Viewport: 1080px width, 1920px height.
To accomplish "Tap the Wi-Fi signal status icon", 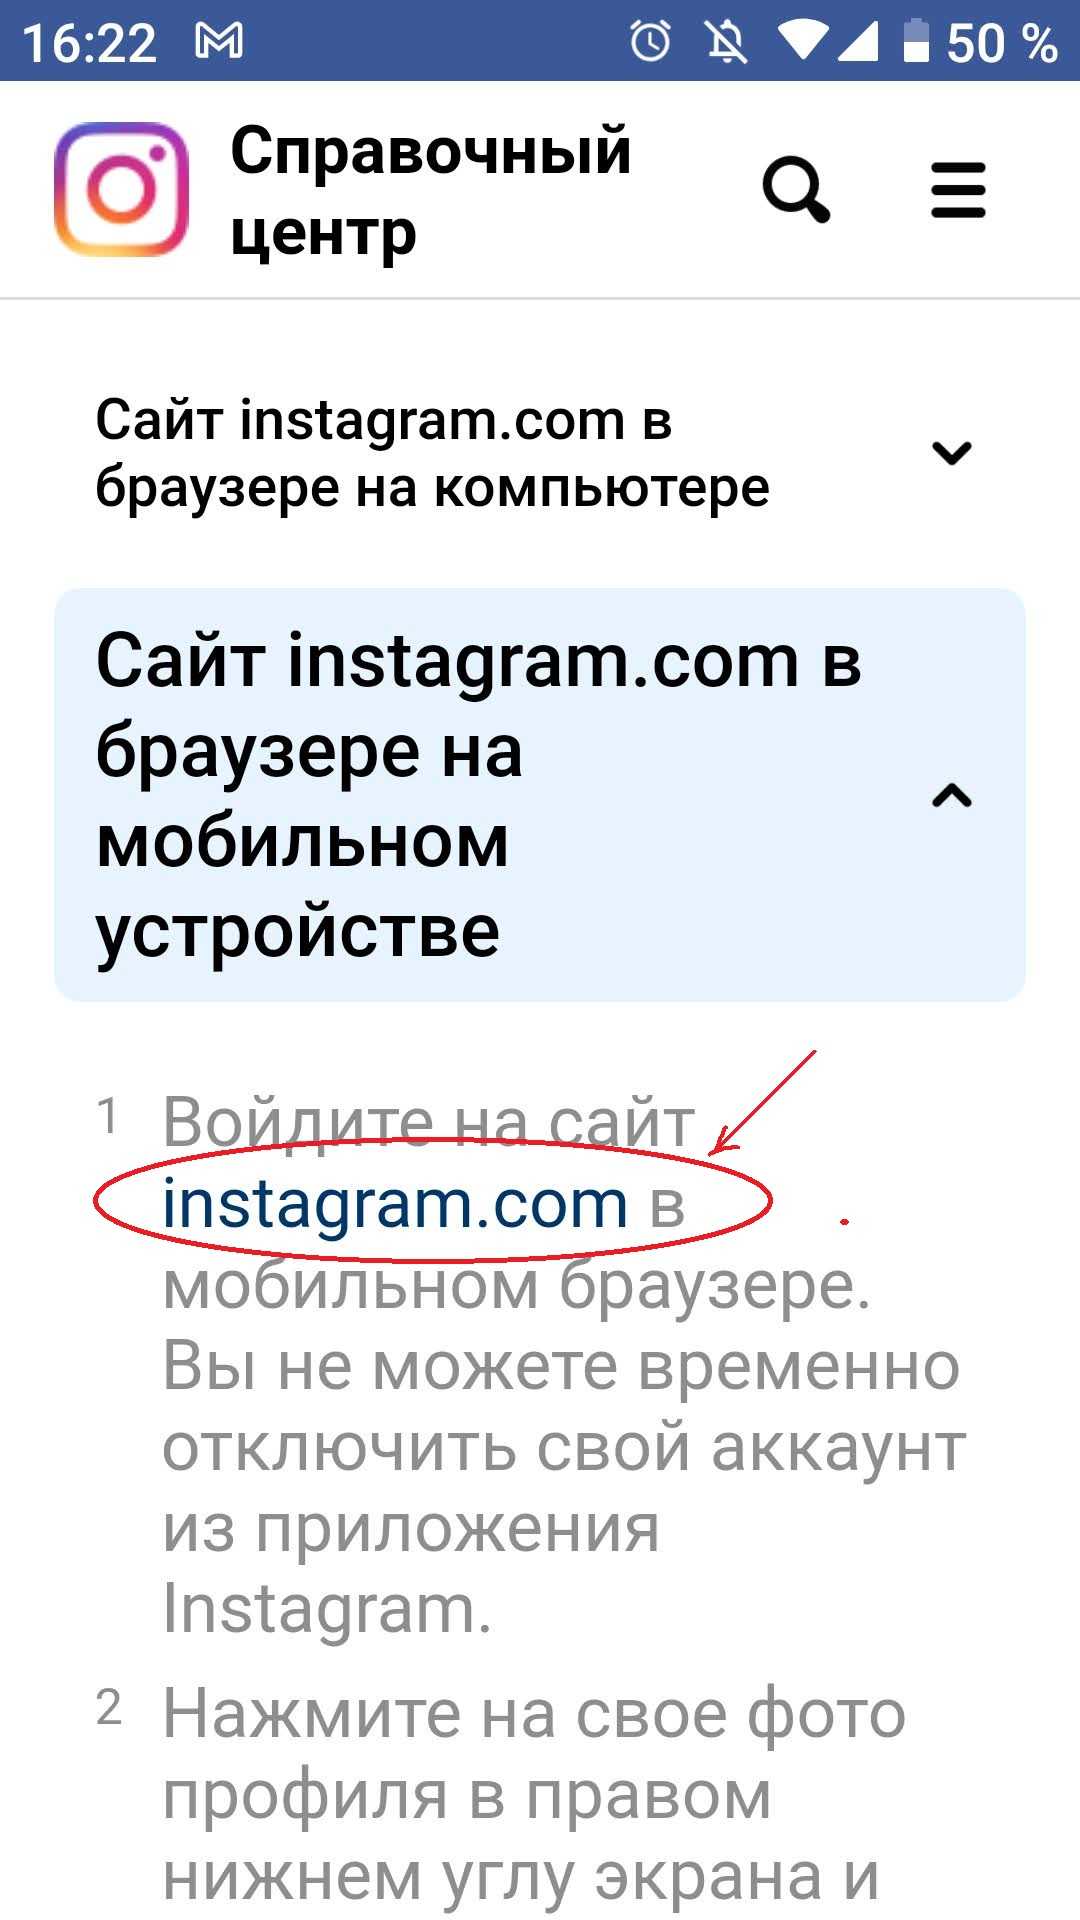I will (801, 41).
